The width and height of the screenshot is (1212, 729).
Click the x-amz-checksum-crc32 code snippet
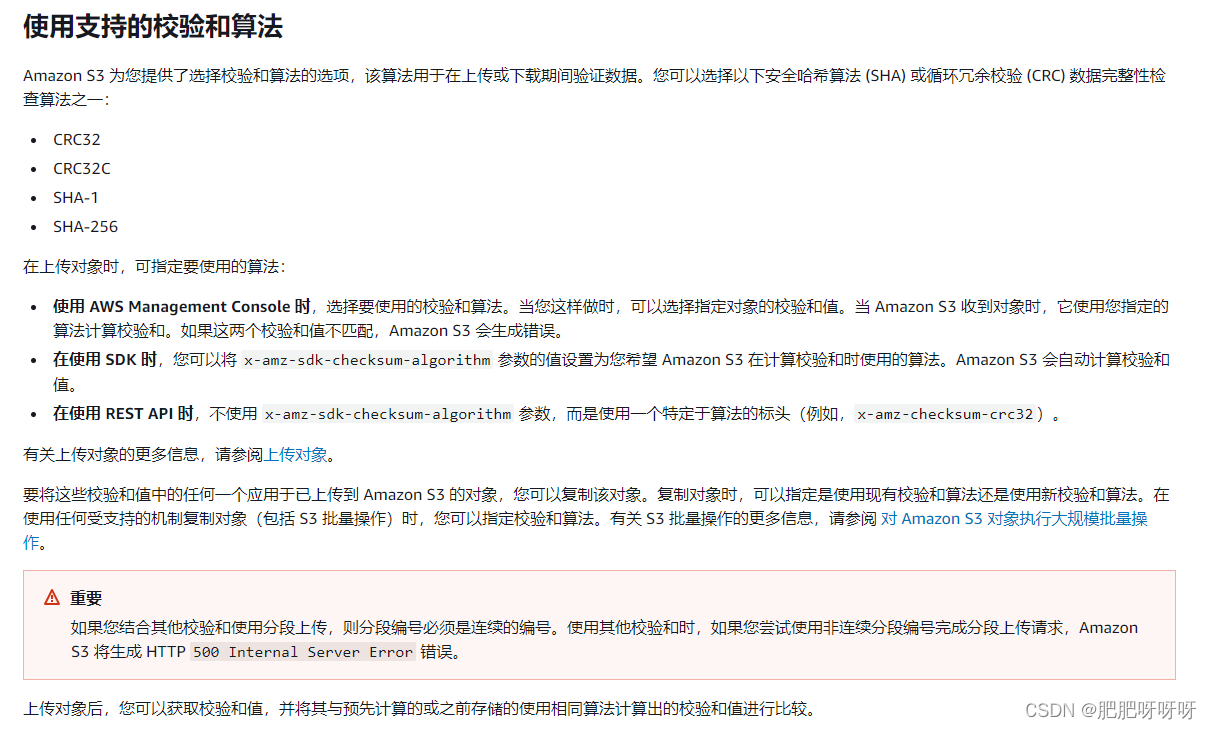tap(945, 413)
